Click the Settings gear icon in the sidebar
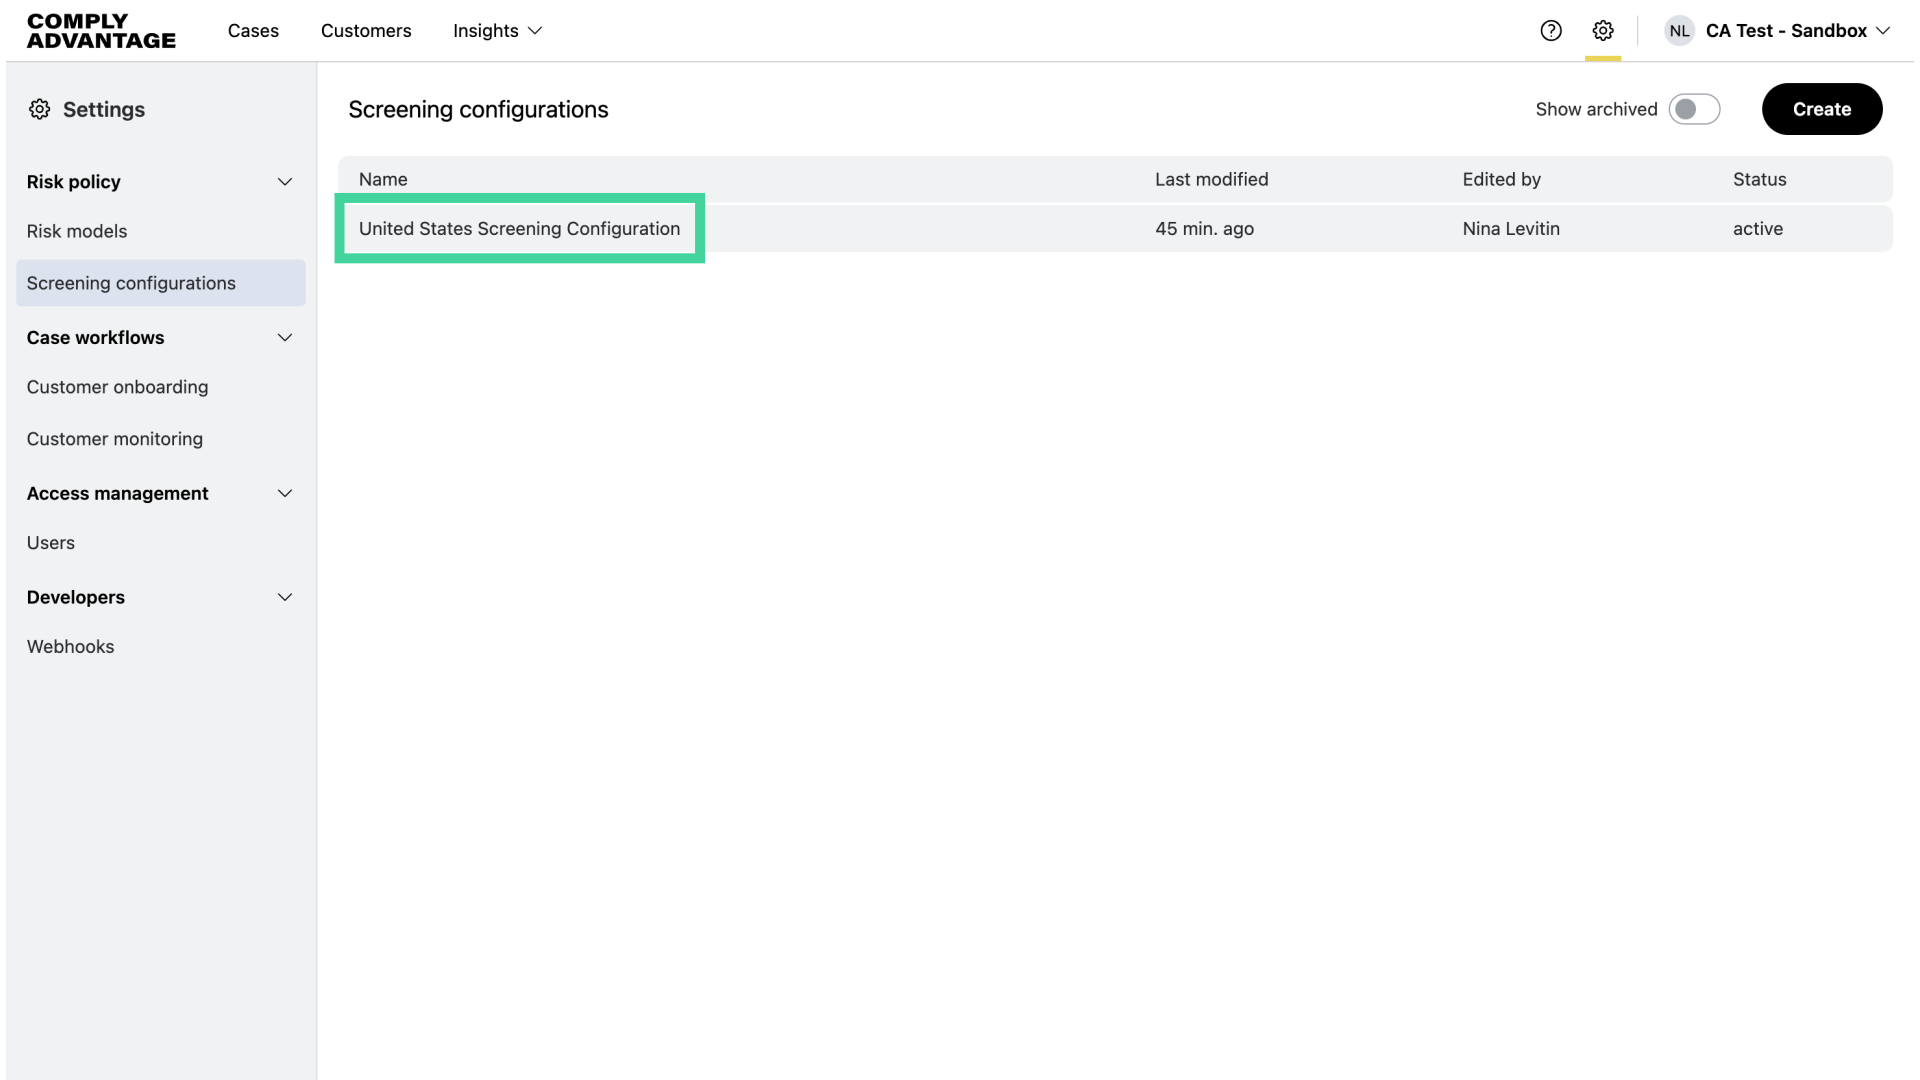The image size is (1920, 1080). (x=40, y=109)
